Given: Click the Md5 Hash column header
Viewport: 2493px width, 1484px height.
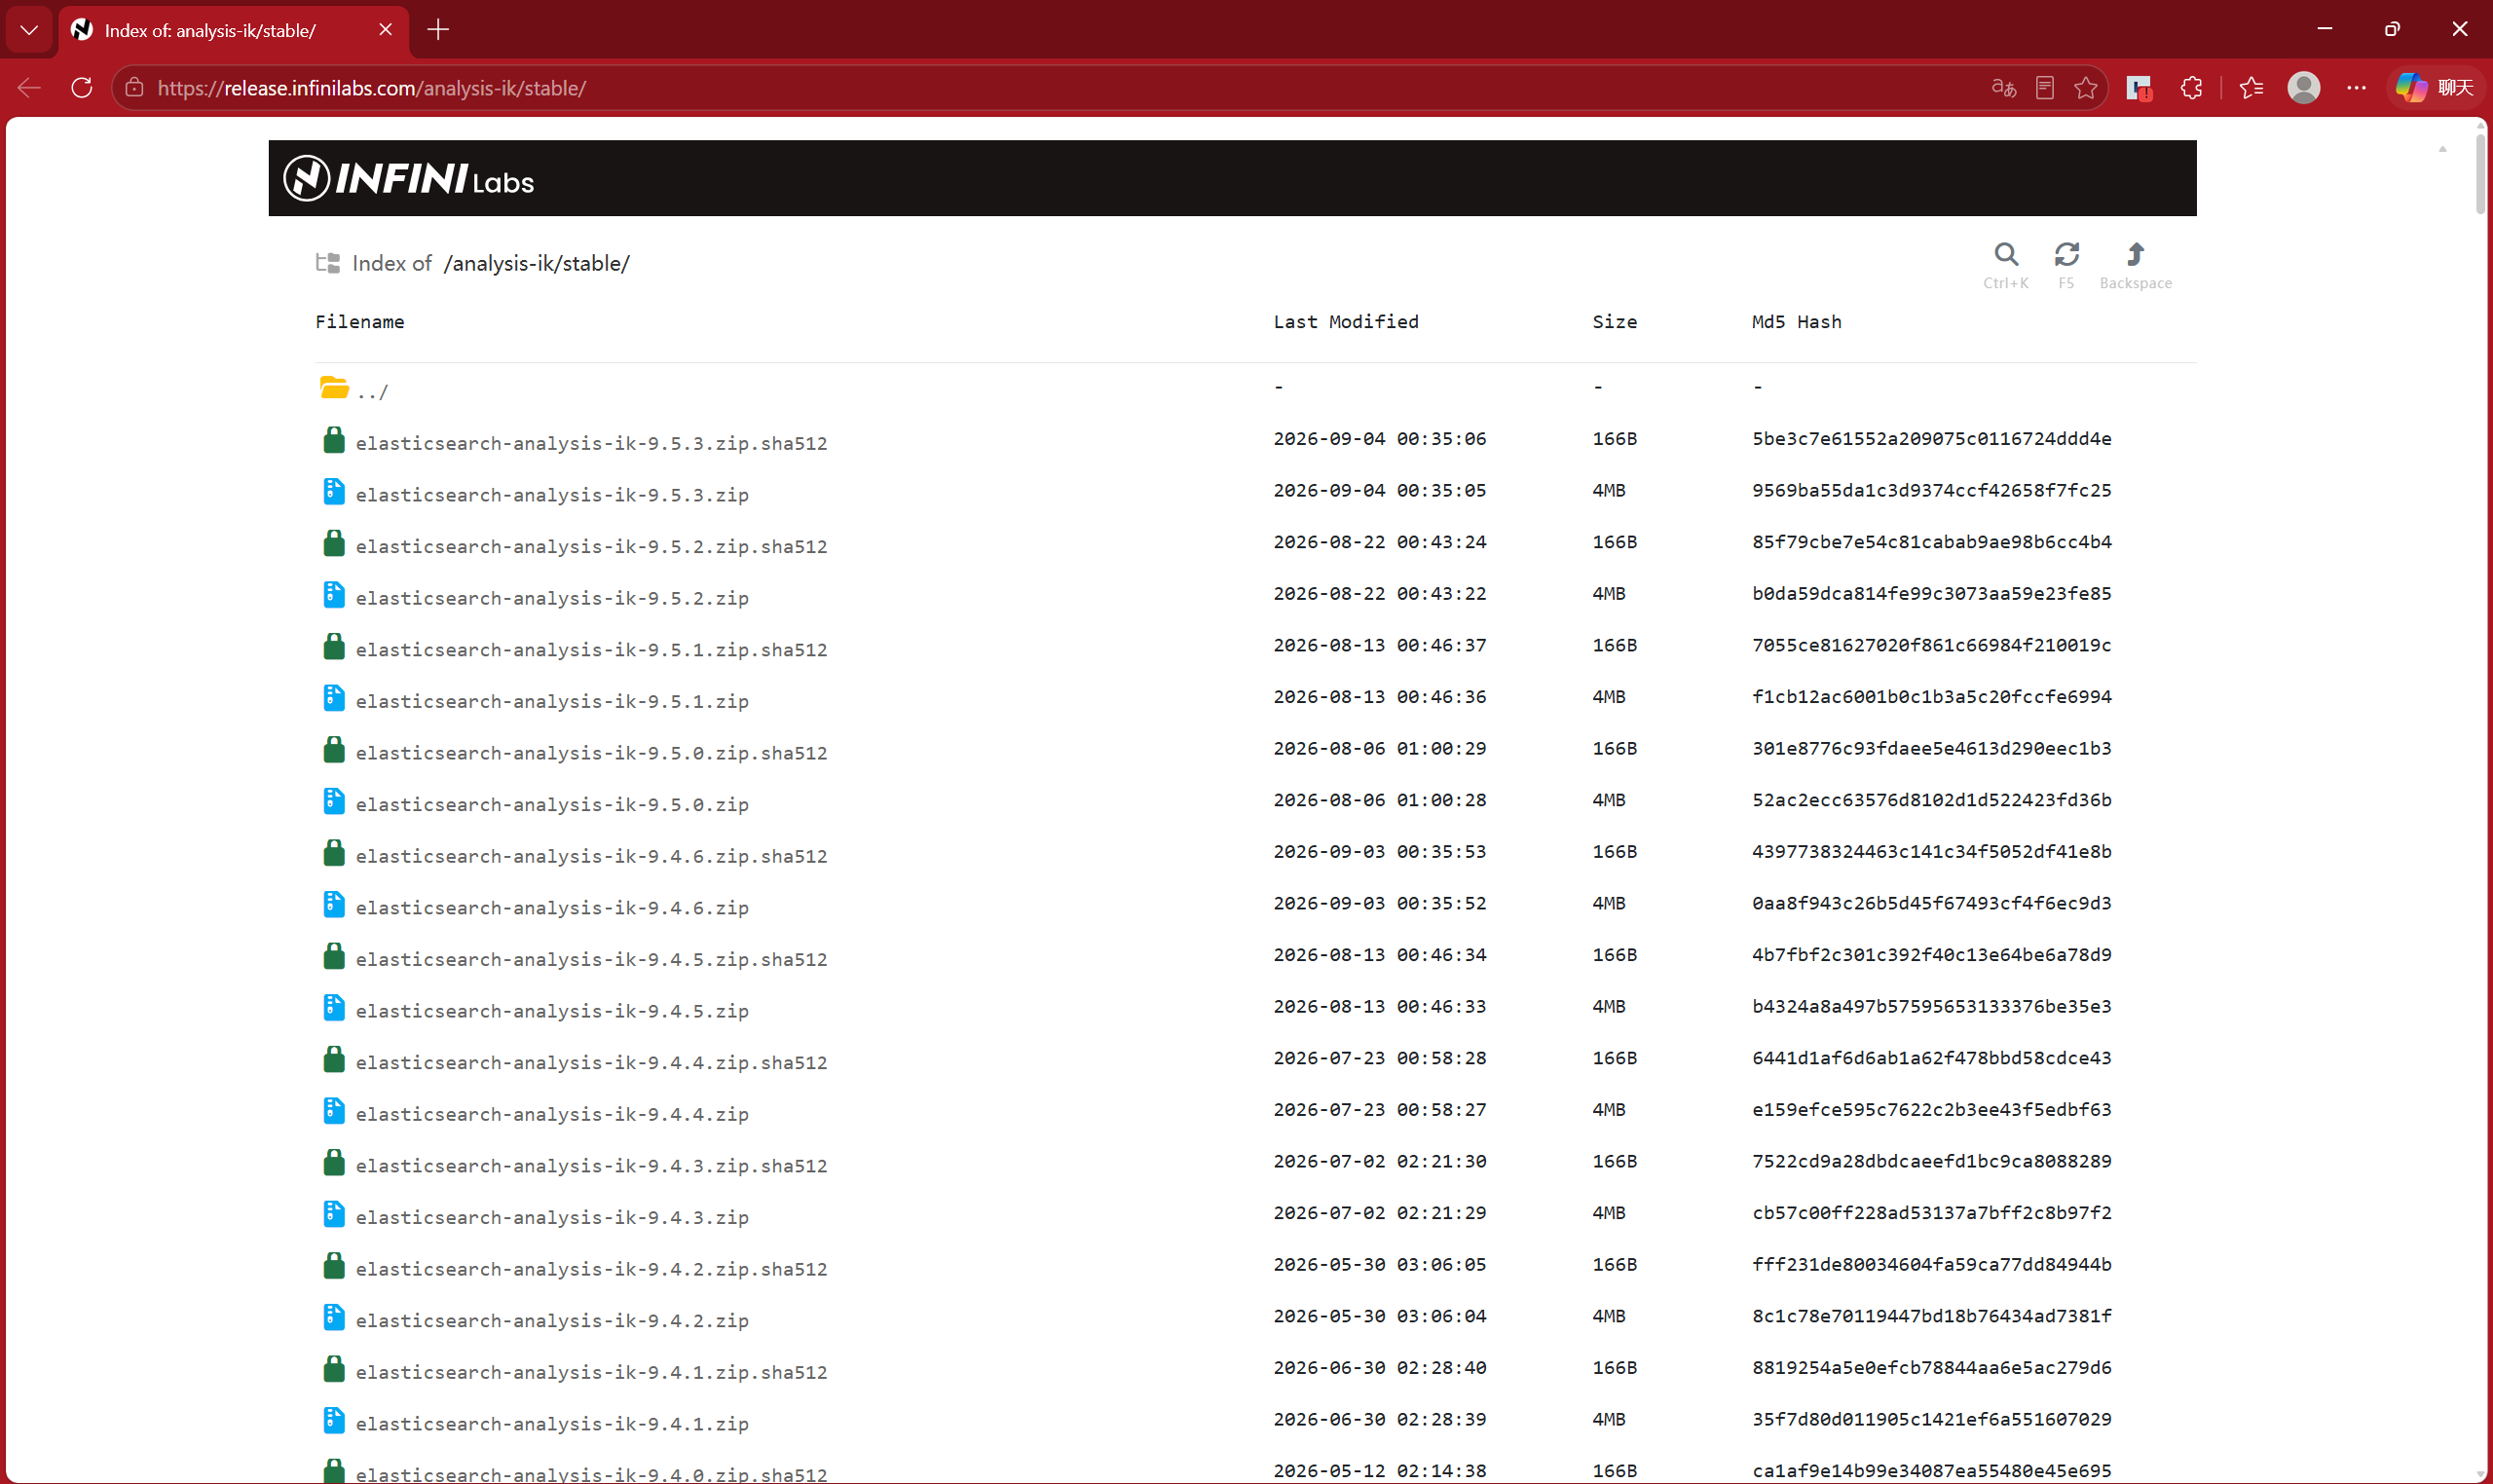Looking at the screenshot, I should click(x=1796, y=322).
